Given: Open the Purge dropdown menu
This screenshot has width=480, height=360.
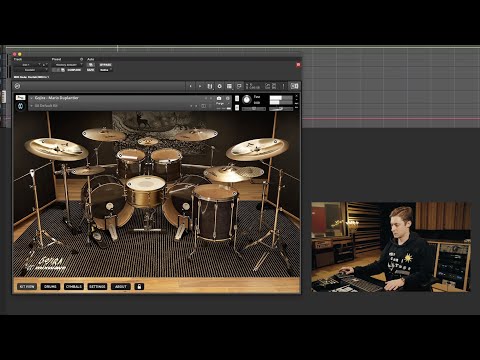Looking at the screenshot, I should [x=223, y=104].
